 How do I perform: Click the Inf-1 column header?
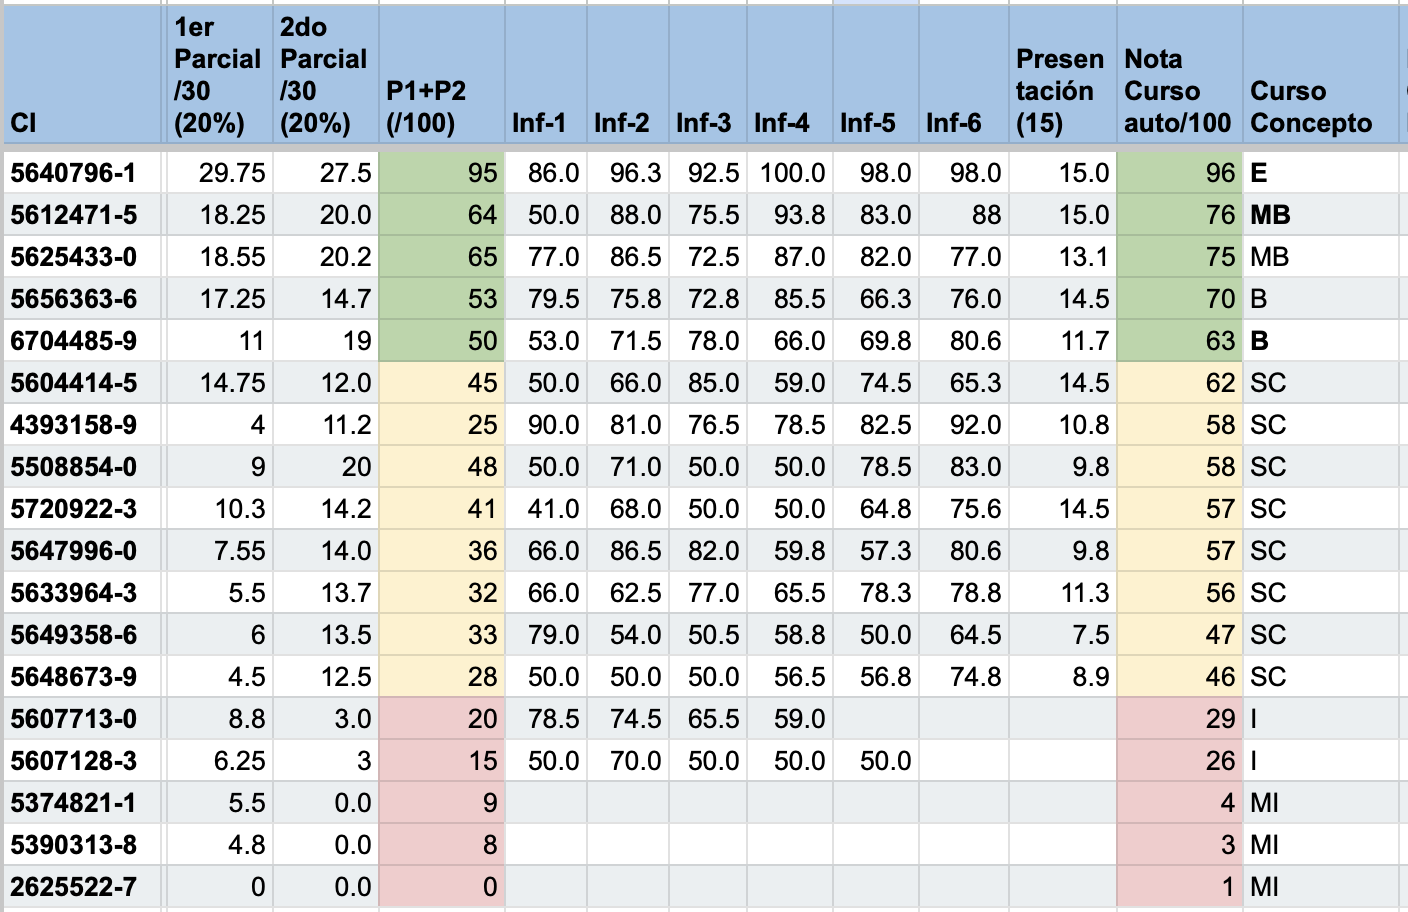[x=546, y=76]
